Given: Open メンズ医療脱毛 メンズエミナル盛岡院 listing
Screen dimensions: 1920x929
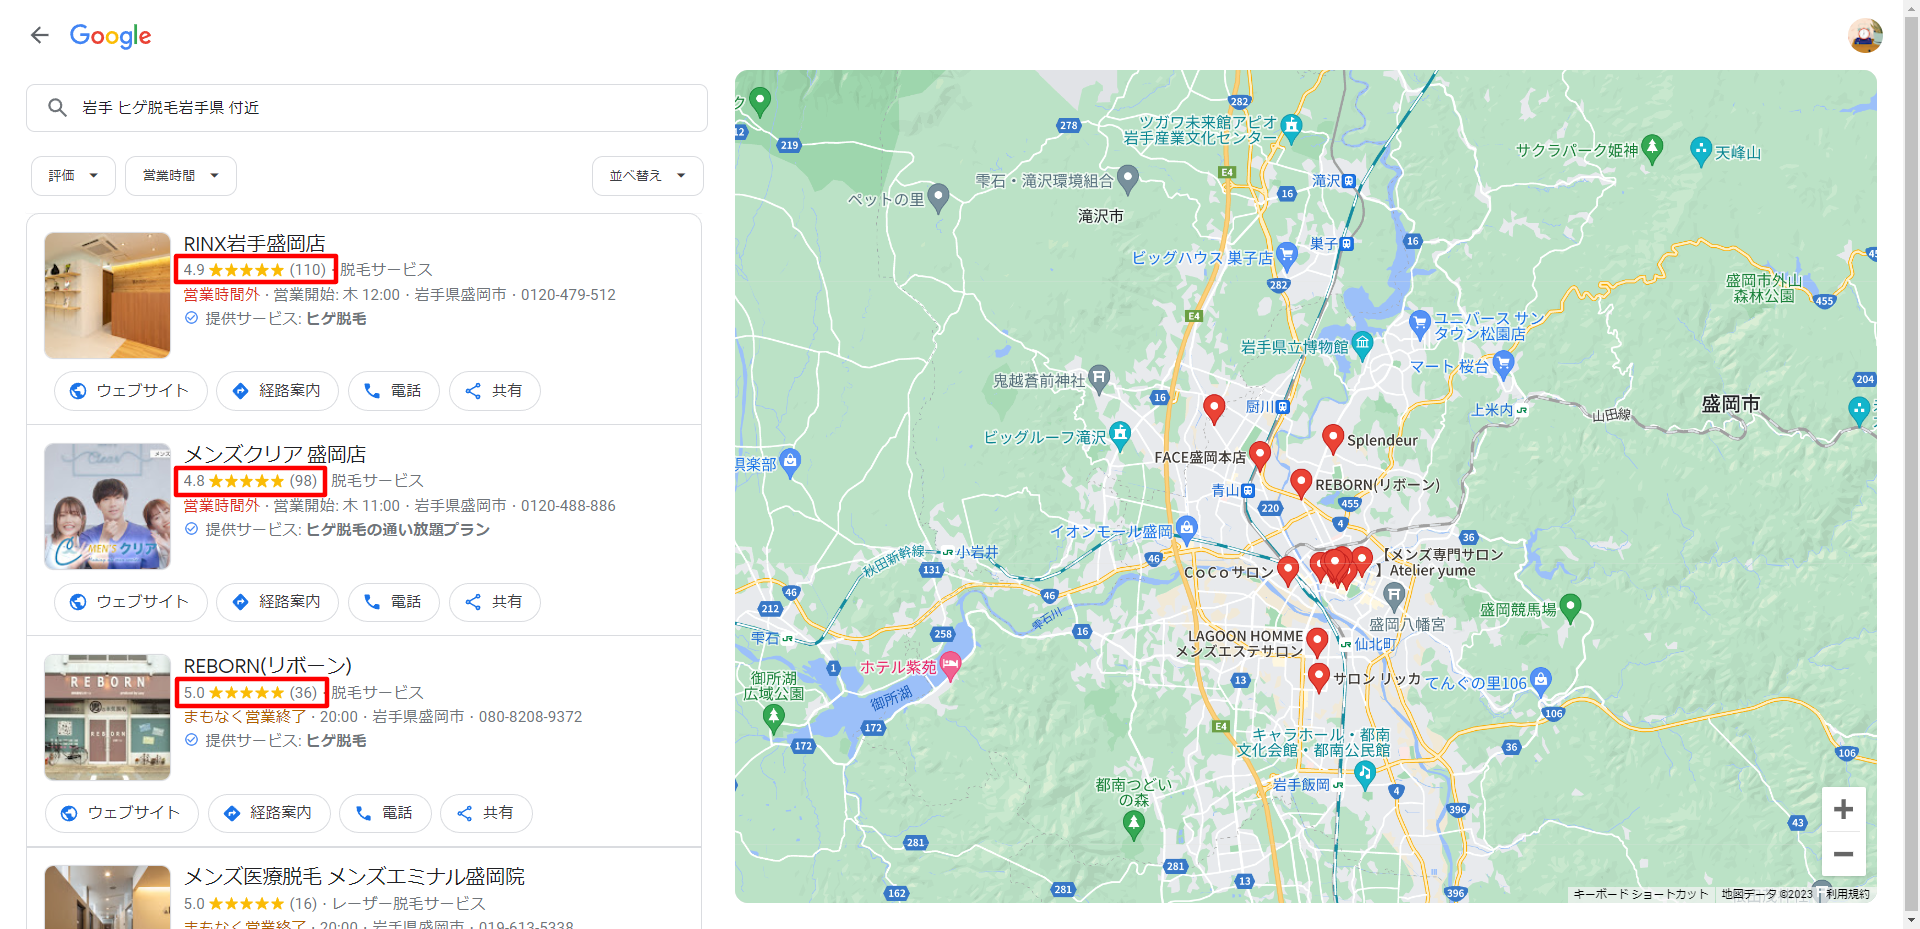Looking at the screenshot, I should click(x=354, y=876).
